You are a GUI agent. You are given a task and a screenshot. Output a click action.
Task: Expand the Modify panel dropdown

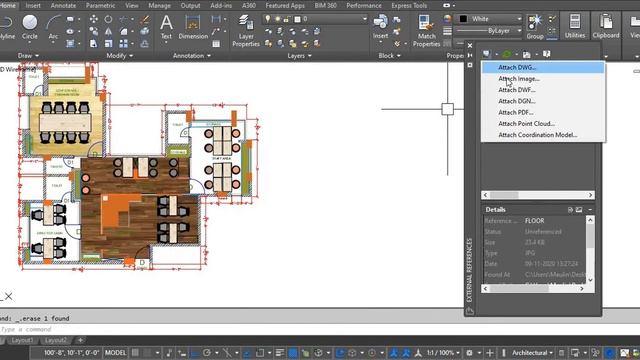pos(120,56)
